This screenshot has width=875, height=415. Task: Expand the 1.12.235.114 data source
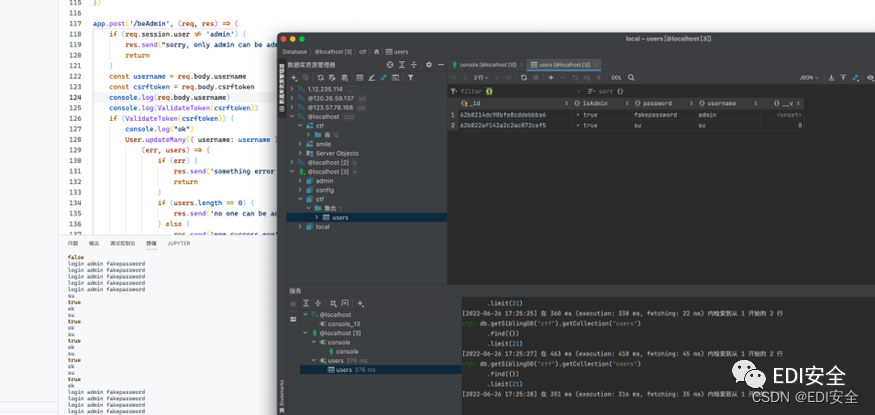pyautogui.click(x=292, y=89)
